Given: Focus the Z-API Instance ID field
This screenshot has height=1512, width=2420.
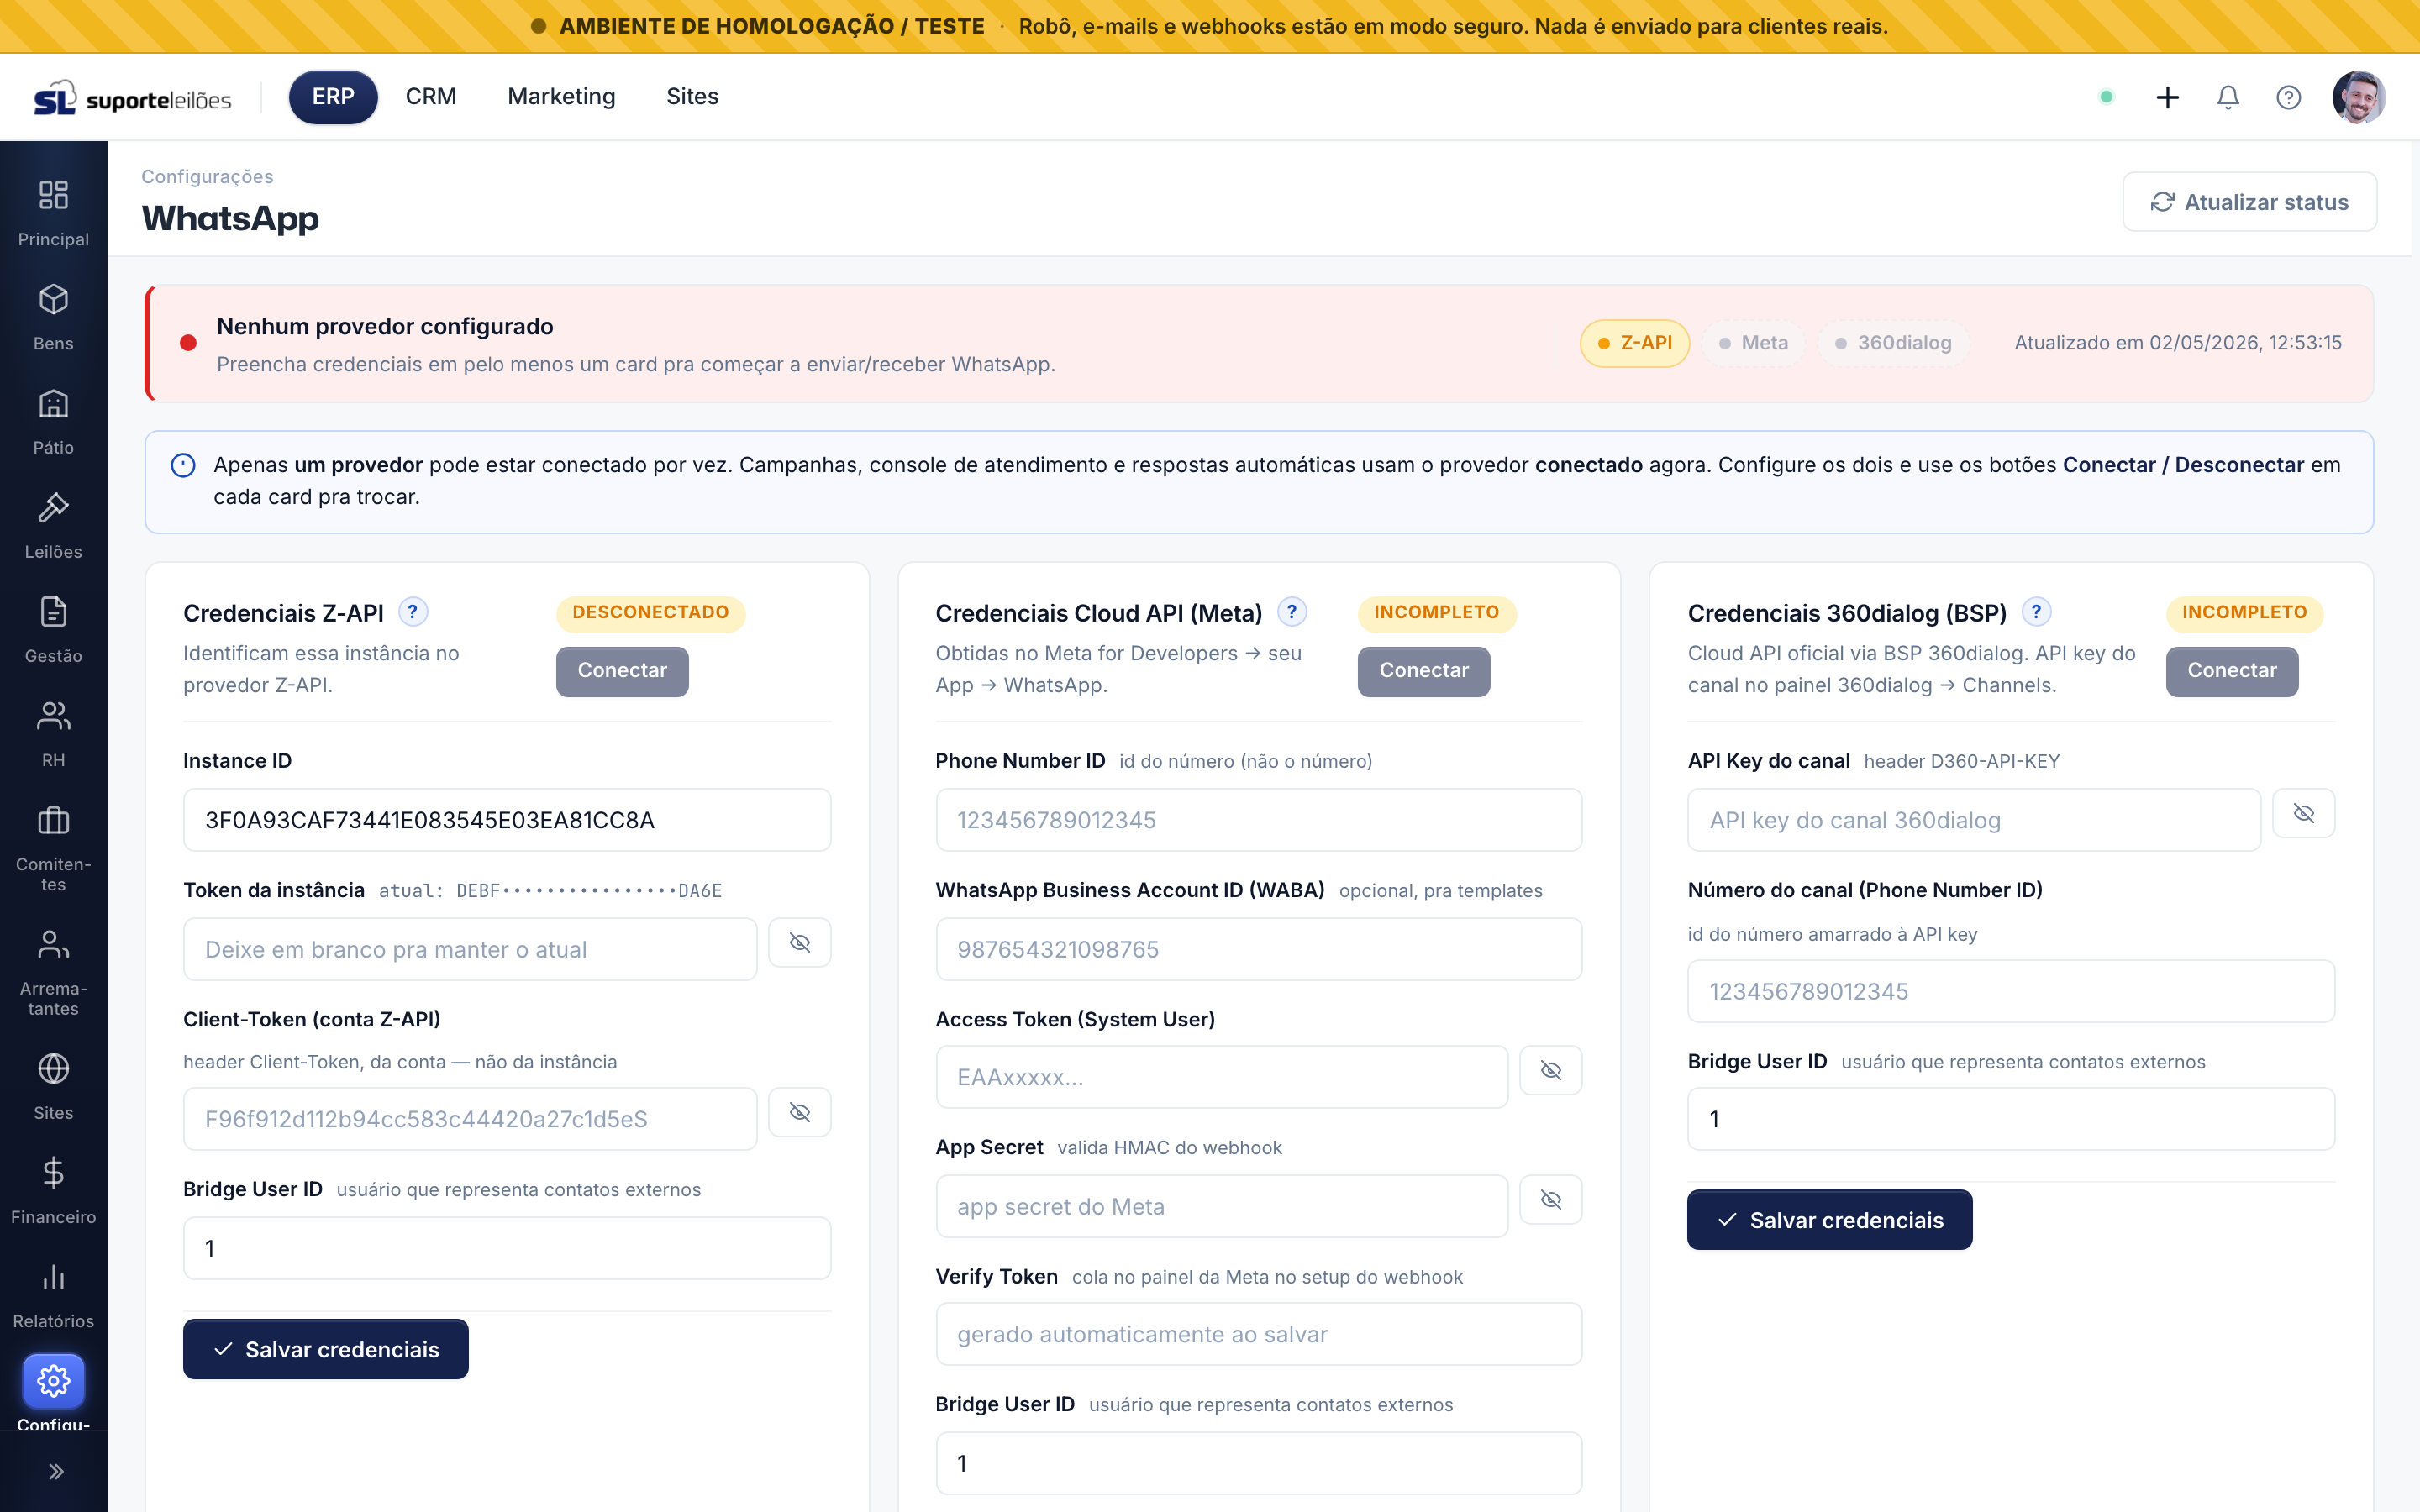Looking at the screenshot, I should tap(507, 820).
